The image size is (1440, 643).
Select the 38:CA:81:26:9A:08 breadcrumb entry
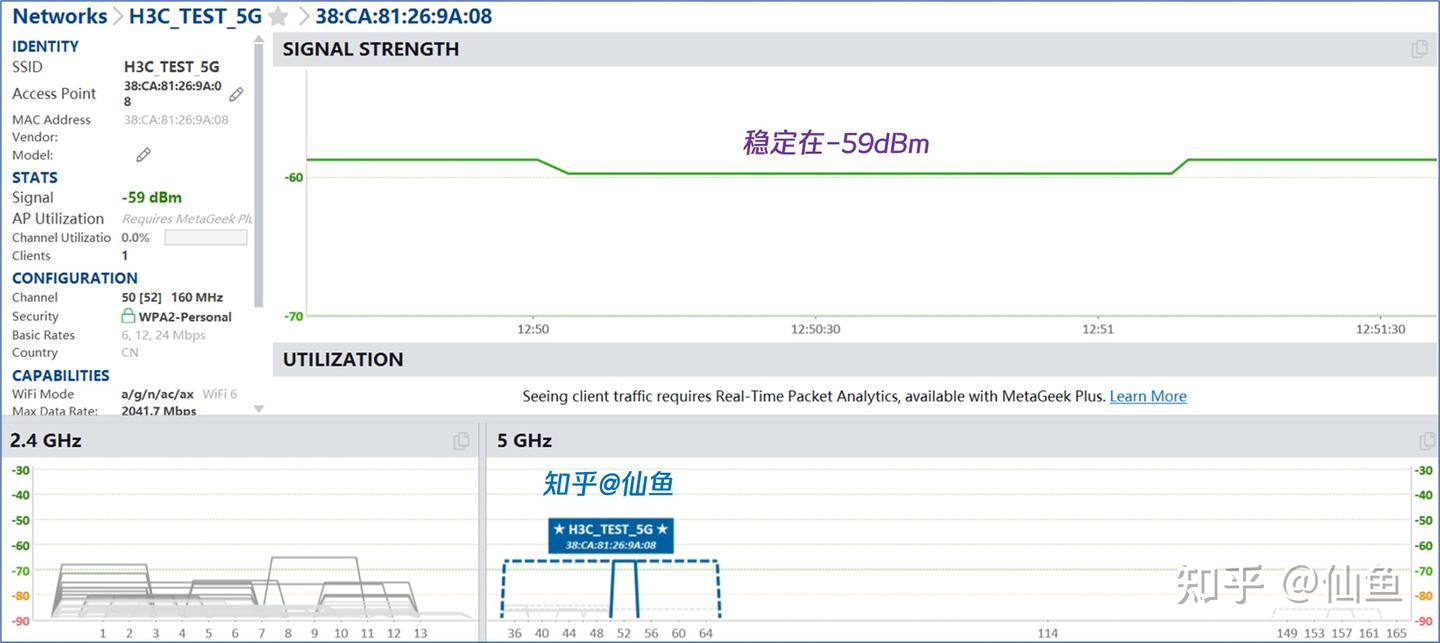[x=403, y=16]
